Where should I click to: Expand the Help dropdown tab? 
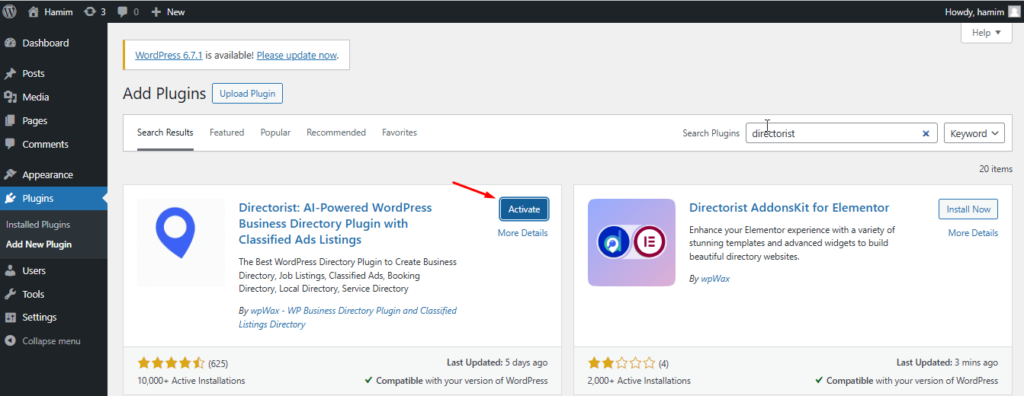click(x=986, y=33)
